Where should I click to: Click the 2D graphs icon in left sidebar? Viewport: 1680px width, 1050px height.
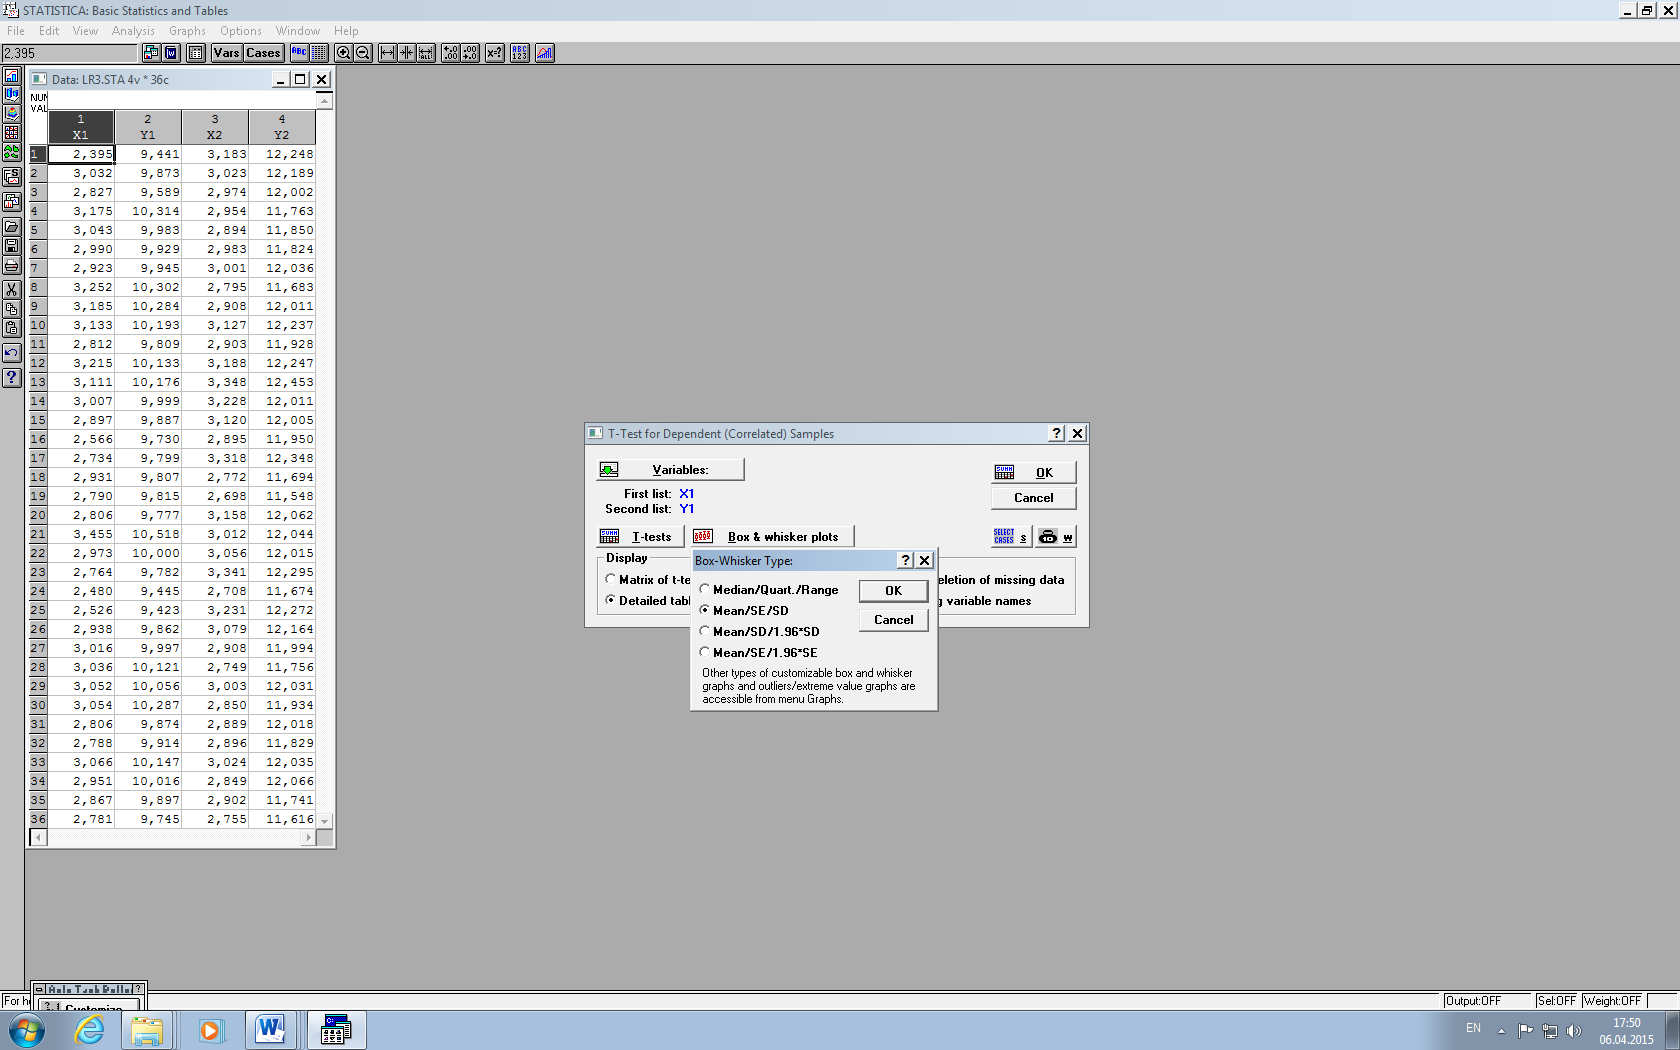11,76
